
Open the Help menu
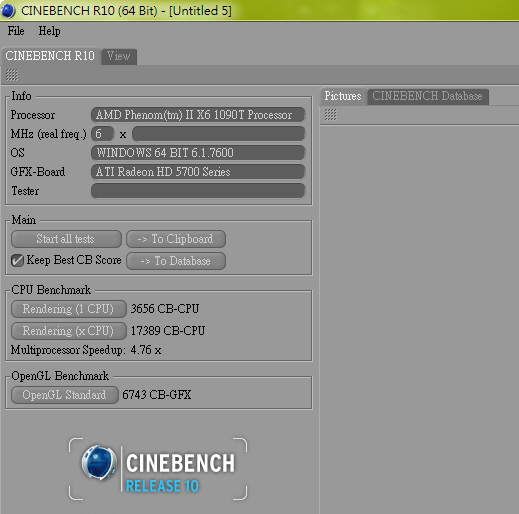tap(49, 31)
